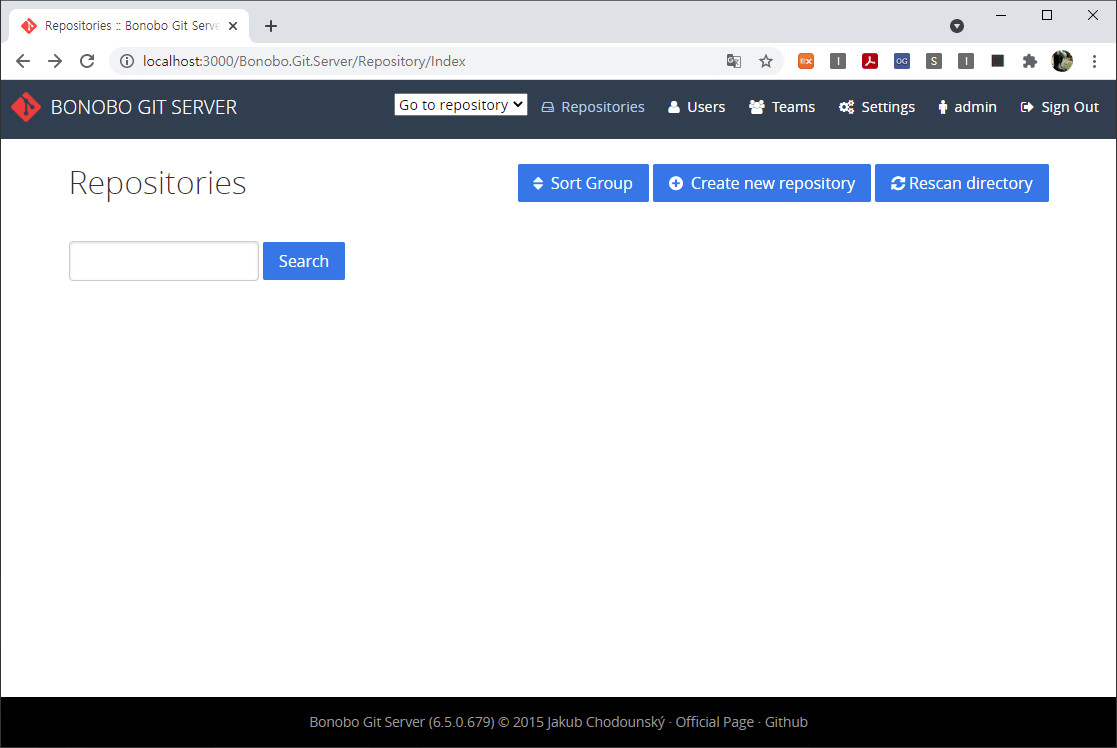Open a new browser tab

(271, 26)
